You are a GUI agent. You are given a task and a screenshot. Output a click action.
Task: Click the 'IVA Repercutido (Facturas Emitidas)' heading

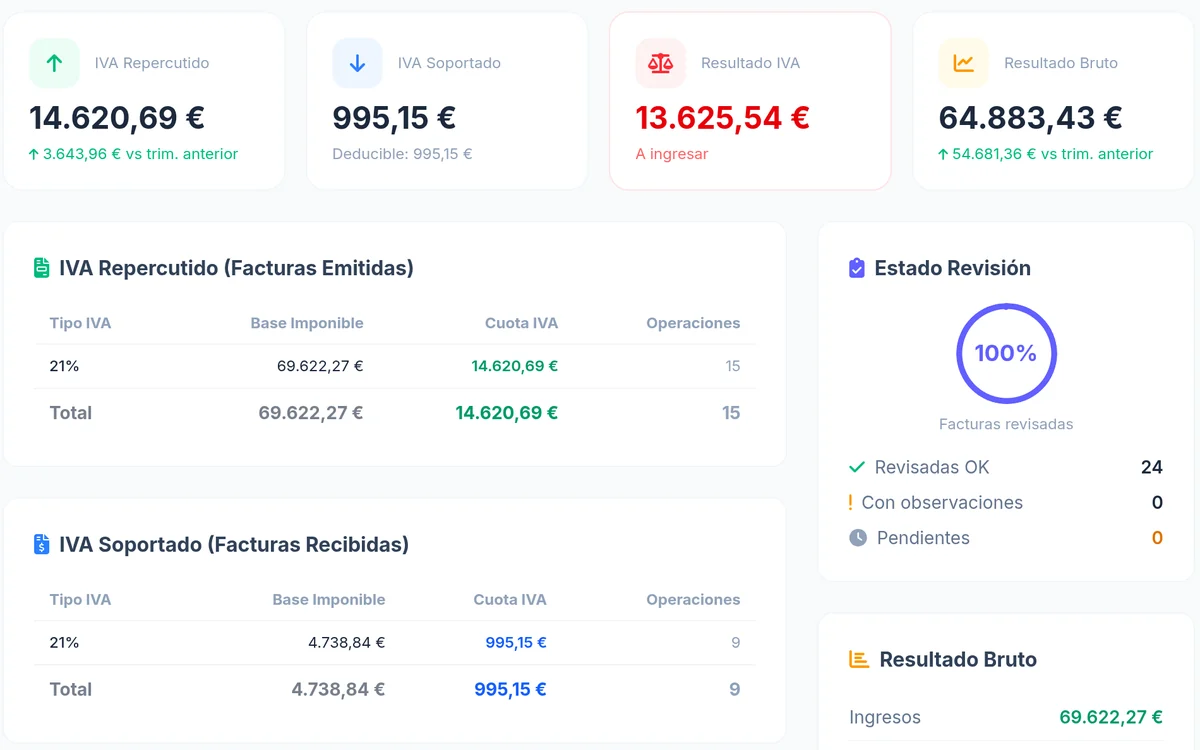[x=236, y=268]
